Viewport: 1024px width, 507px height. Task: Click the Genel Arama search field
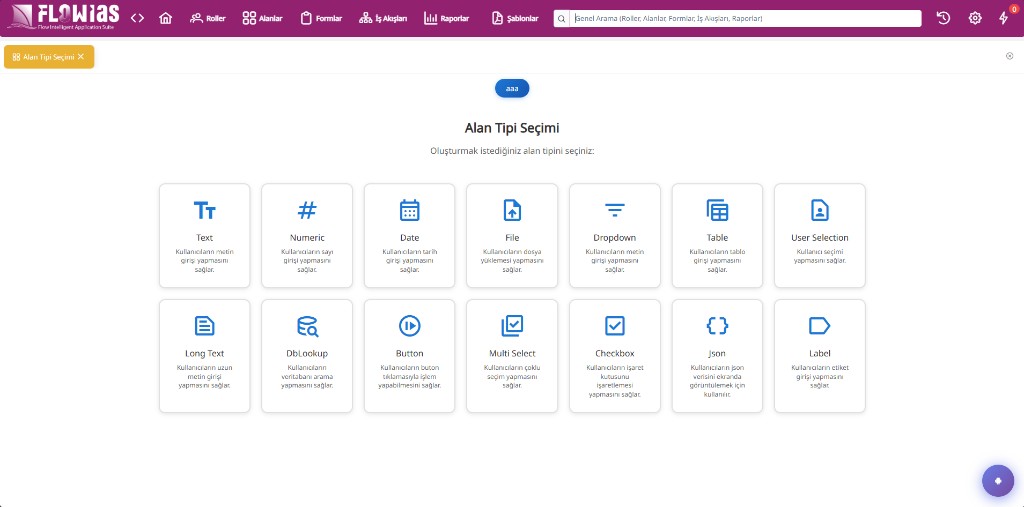pos(745,18)
